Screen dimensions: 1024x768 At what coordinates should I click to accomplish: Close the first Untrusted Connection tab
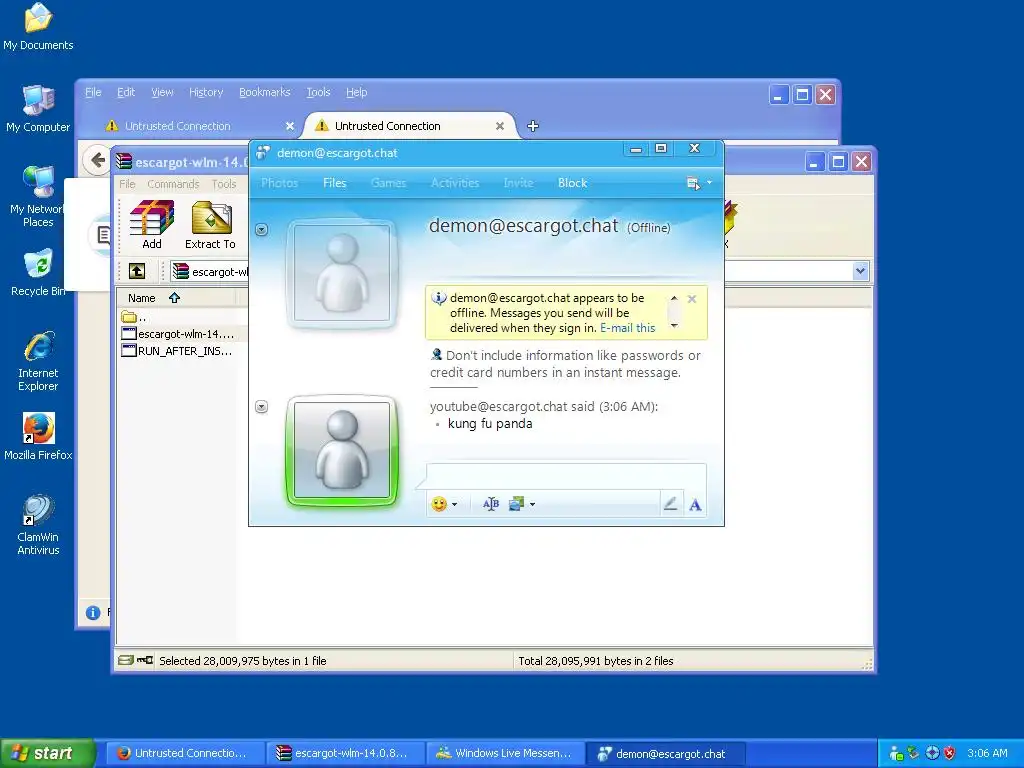(x=290, y=126)
